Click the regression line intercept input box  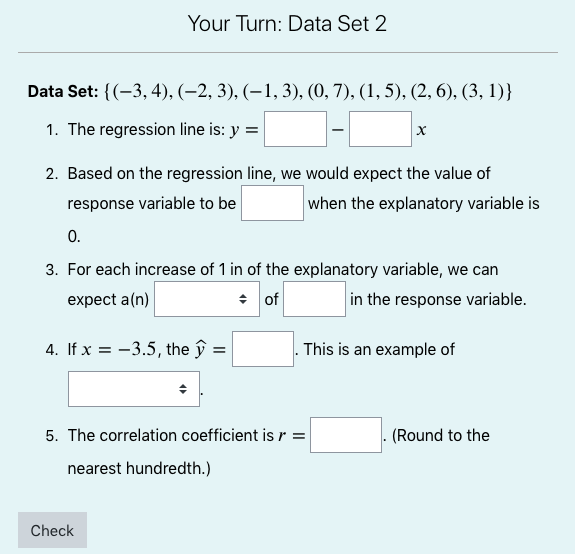tap(295, 129)
